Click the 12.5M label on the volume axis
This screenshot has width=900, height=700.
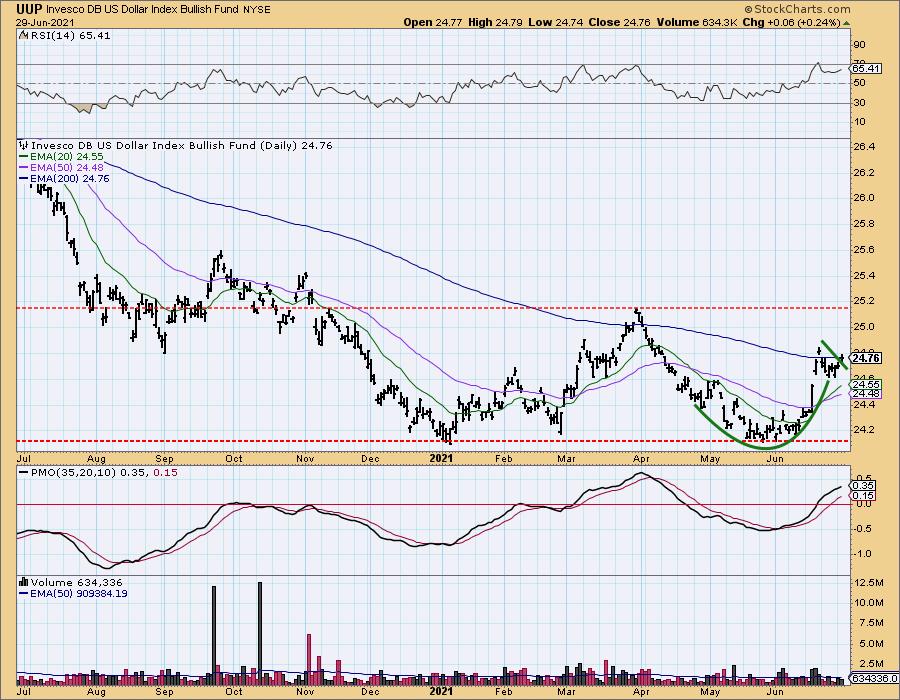(871, 583)
